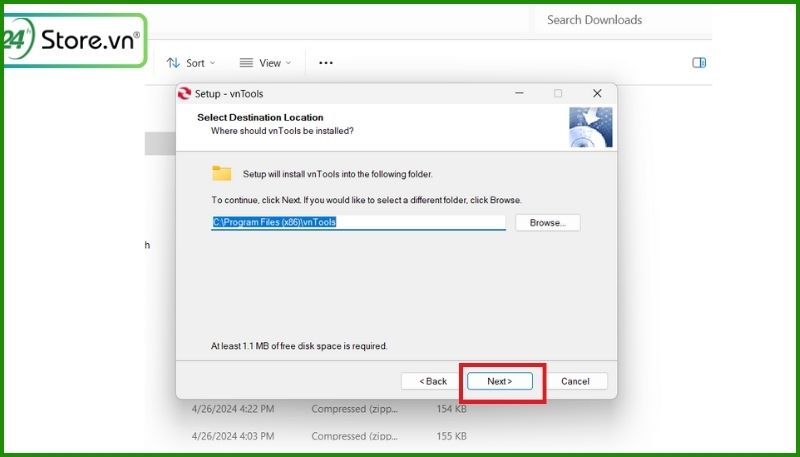Click the 154 KB file size
The image size is (800, 457).
click(452, 409)
